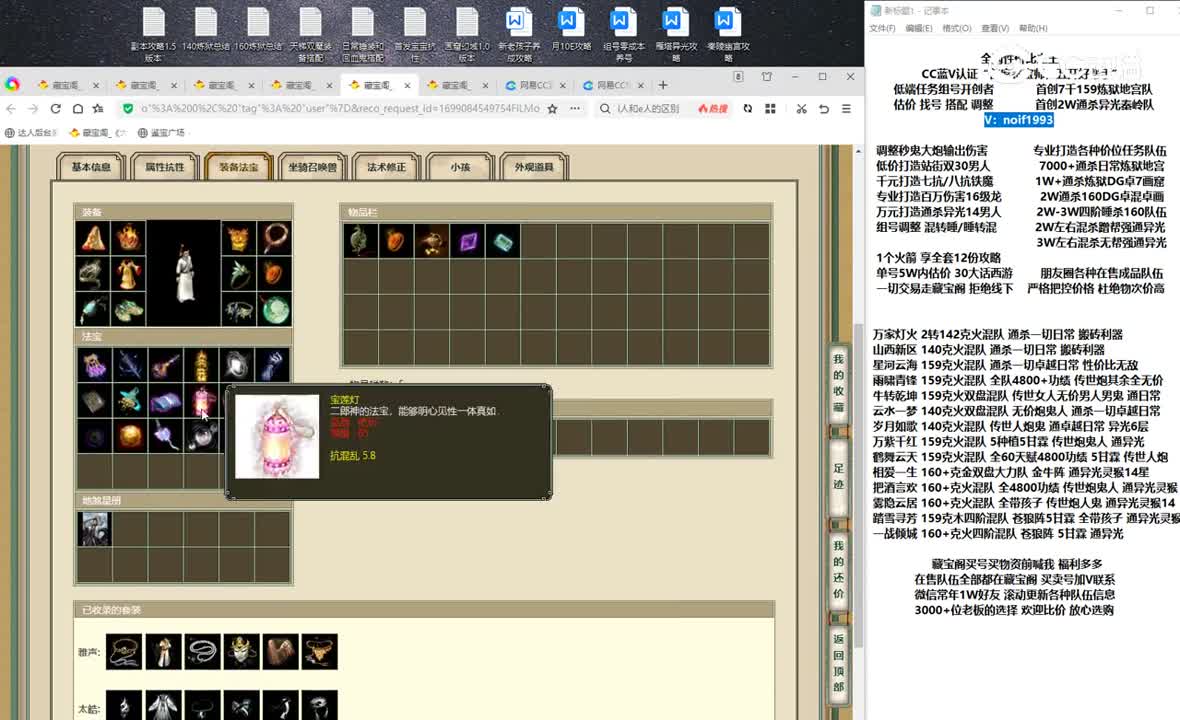This screenshot has width=1180, height=720.
Task: Click the browser reload button
Action: (55, 108)
